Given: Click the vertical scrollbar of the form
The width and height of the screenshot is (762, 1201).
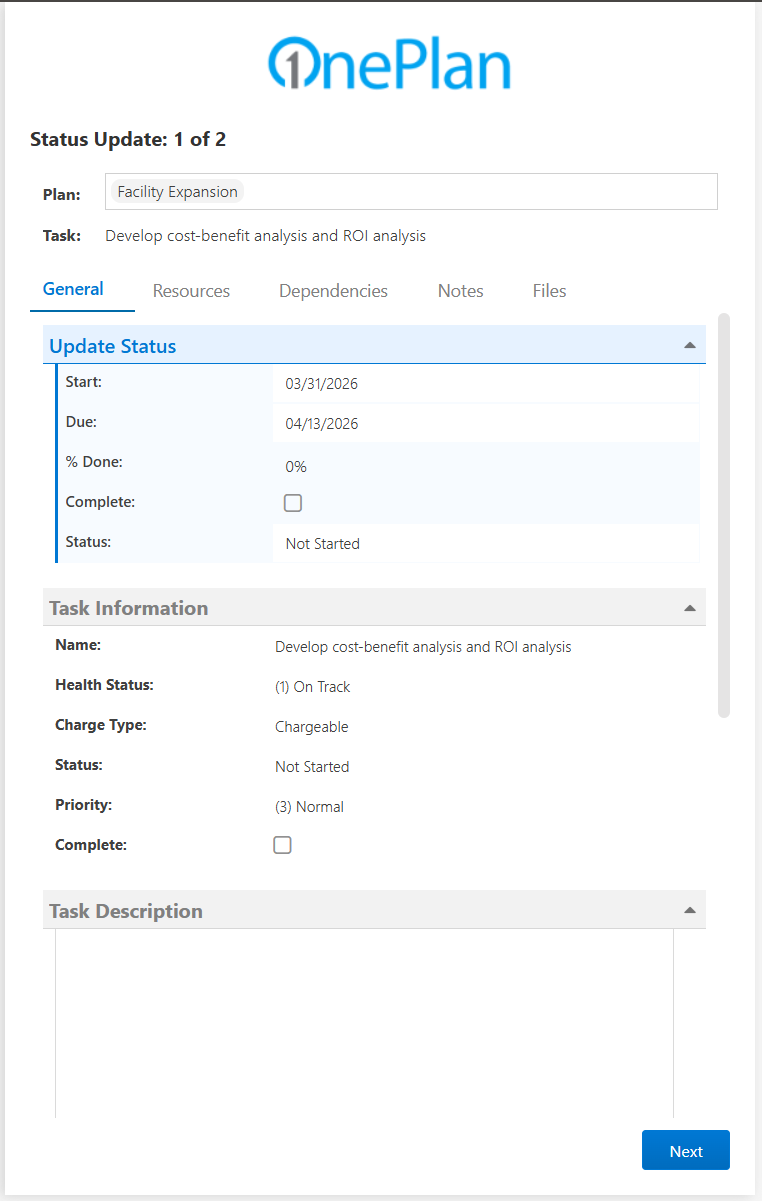Looking at the screenshot, I should coord(724,515).
